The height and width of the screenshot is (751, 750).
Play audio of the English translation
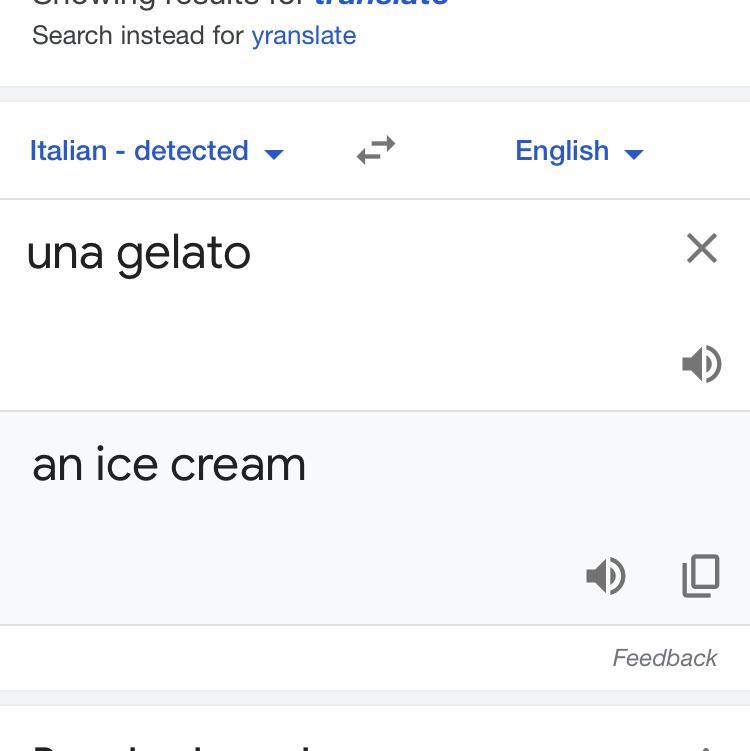606,576
